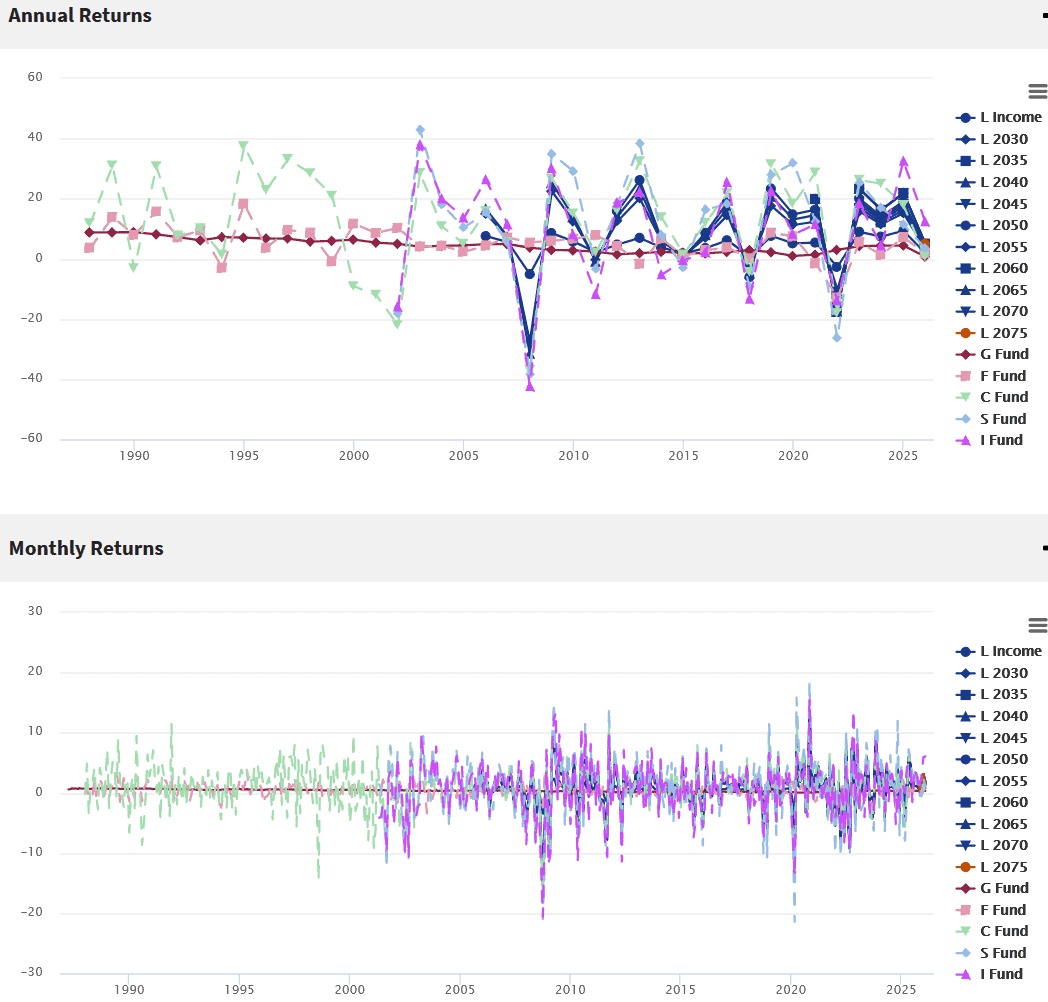
Task: Open the Annual Returns chart hamburger menu
Action: point(1037,91)
